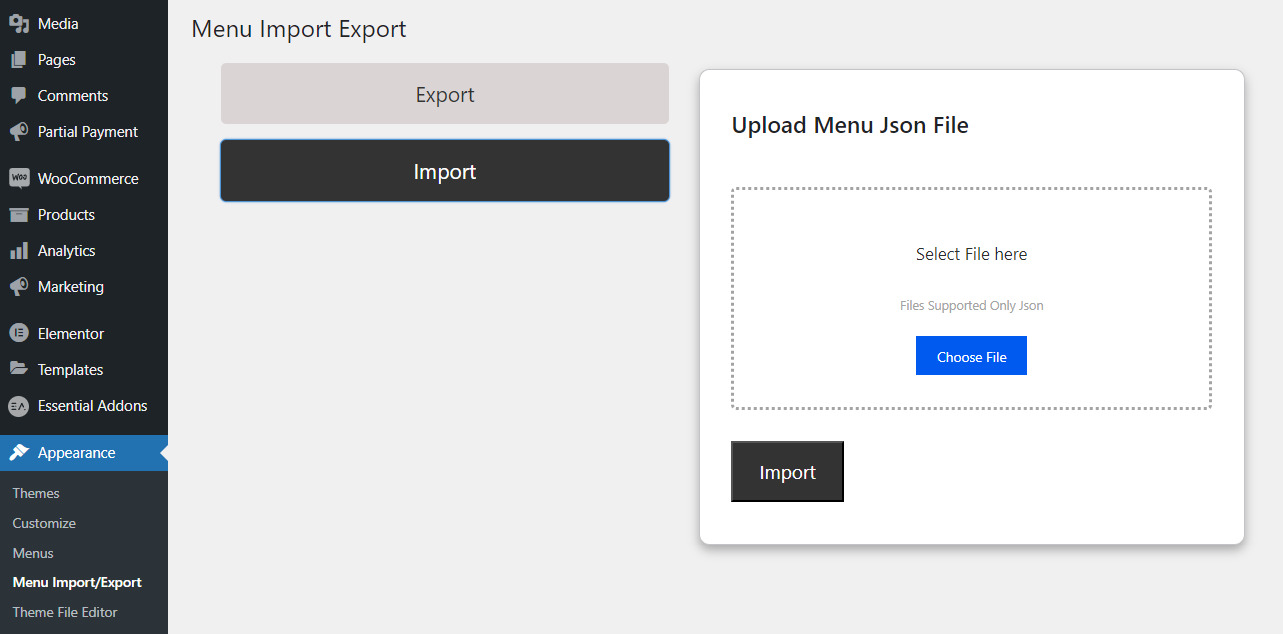Open Themes submenu item
This screenshot has height=634, width=1283.
click(x=36, y=493)
